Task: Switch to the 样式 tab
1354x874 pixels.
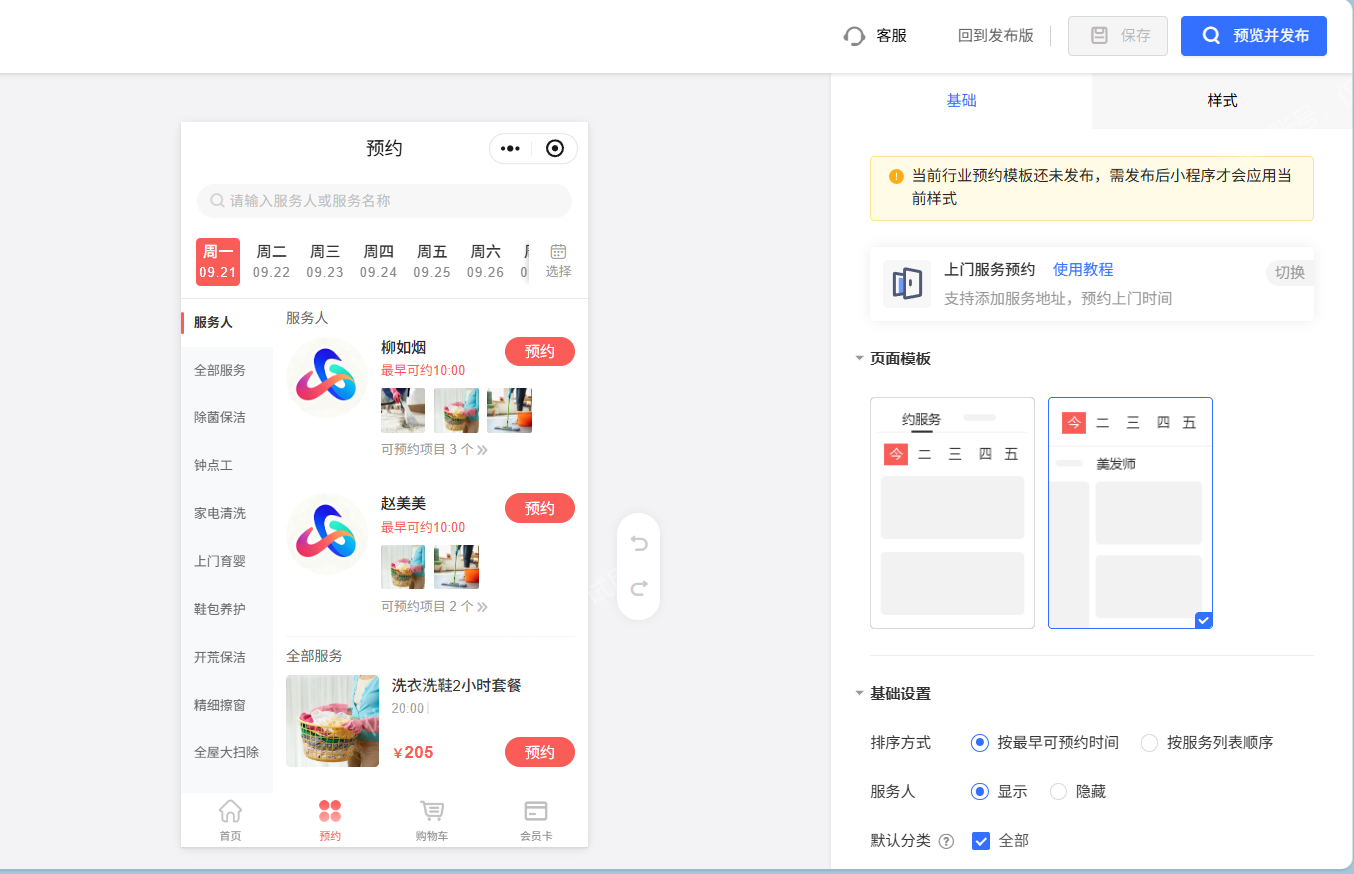Action: coord(1222,101)
